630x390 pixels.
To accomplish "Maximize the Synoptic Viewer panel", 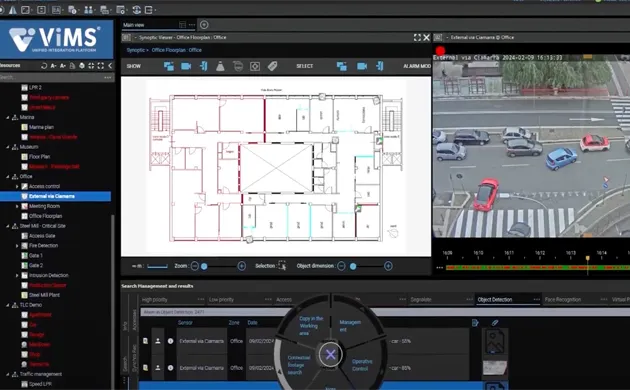I will (x=417, y=37).
